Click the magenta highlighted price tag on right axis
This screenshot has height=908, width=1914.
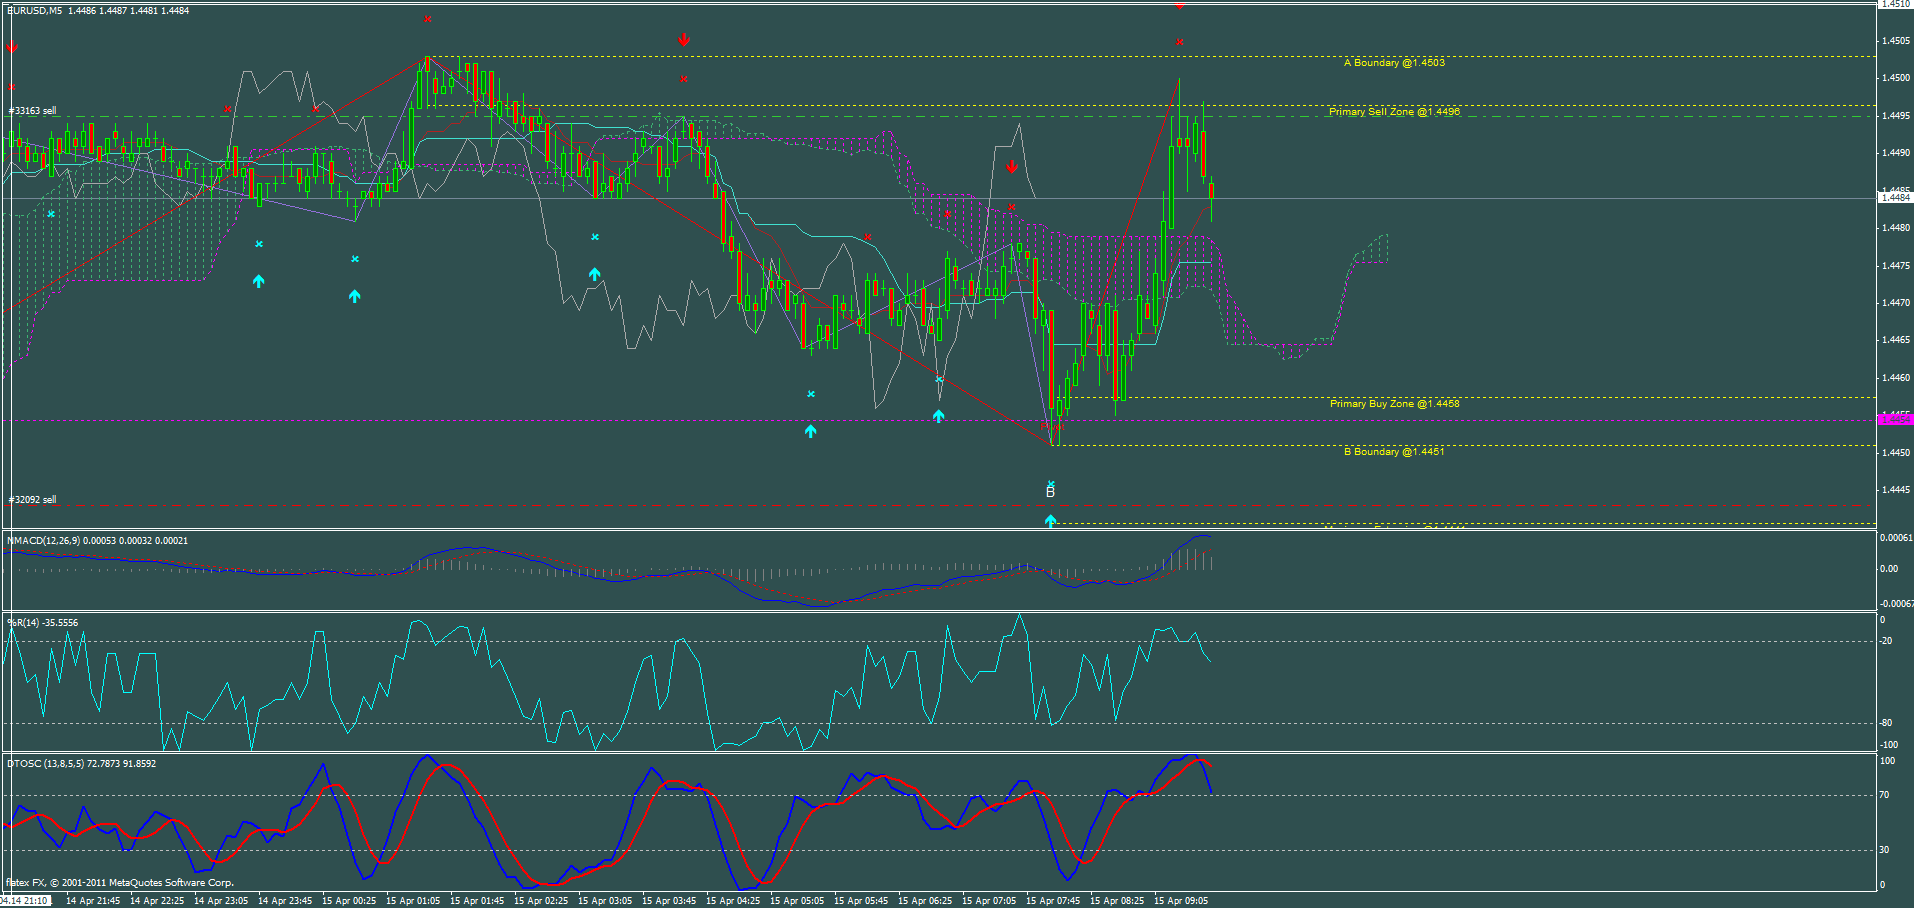[1897, 419]
